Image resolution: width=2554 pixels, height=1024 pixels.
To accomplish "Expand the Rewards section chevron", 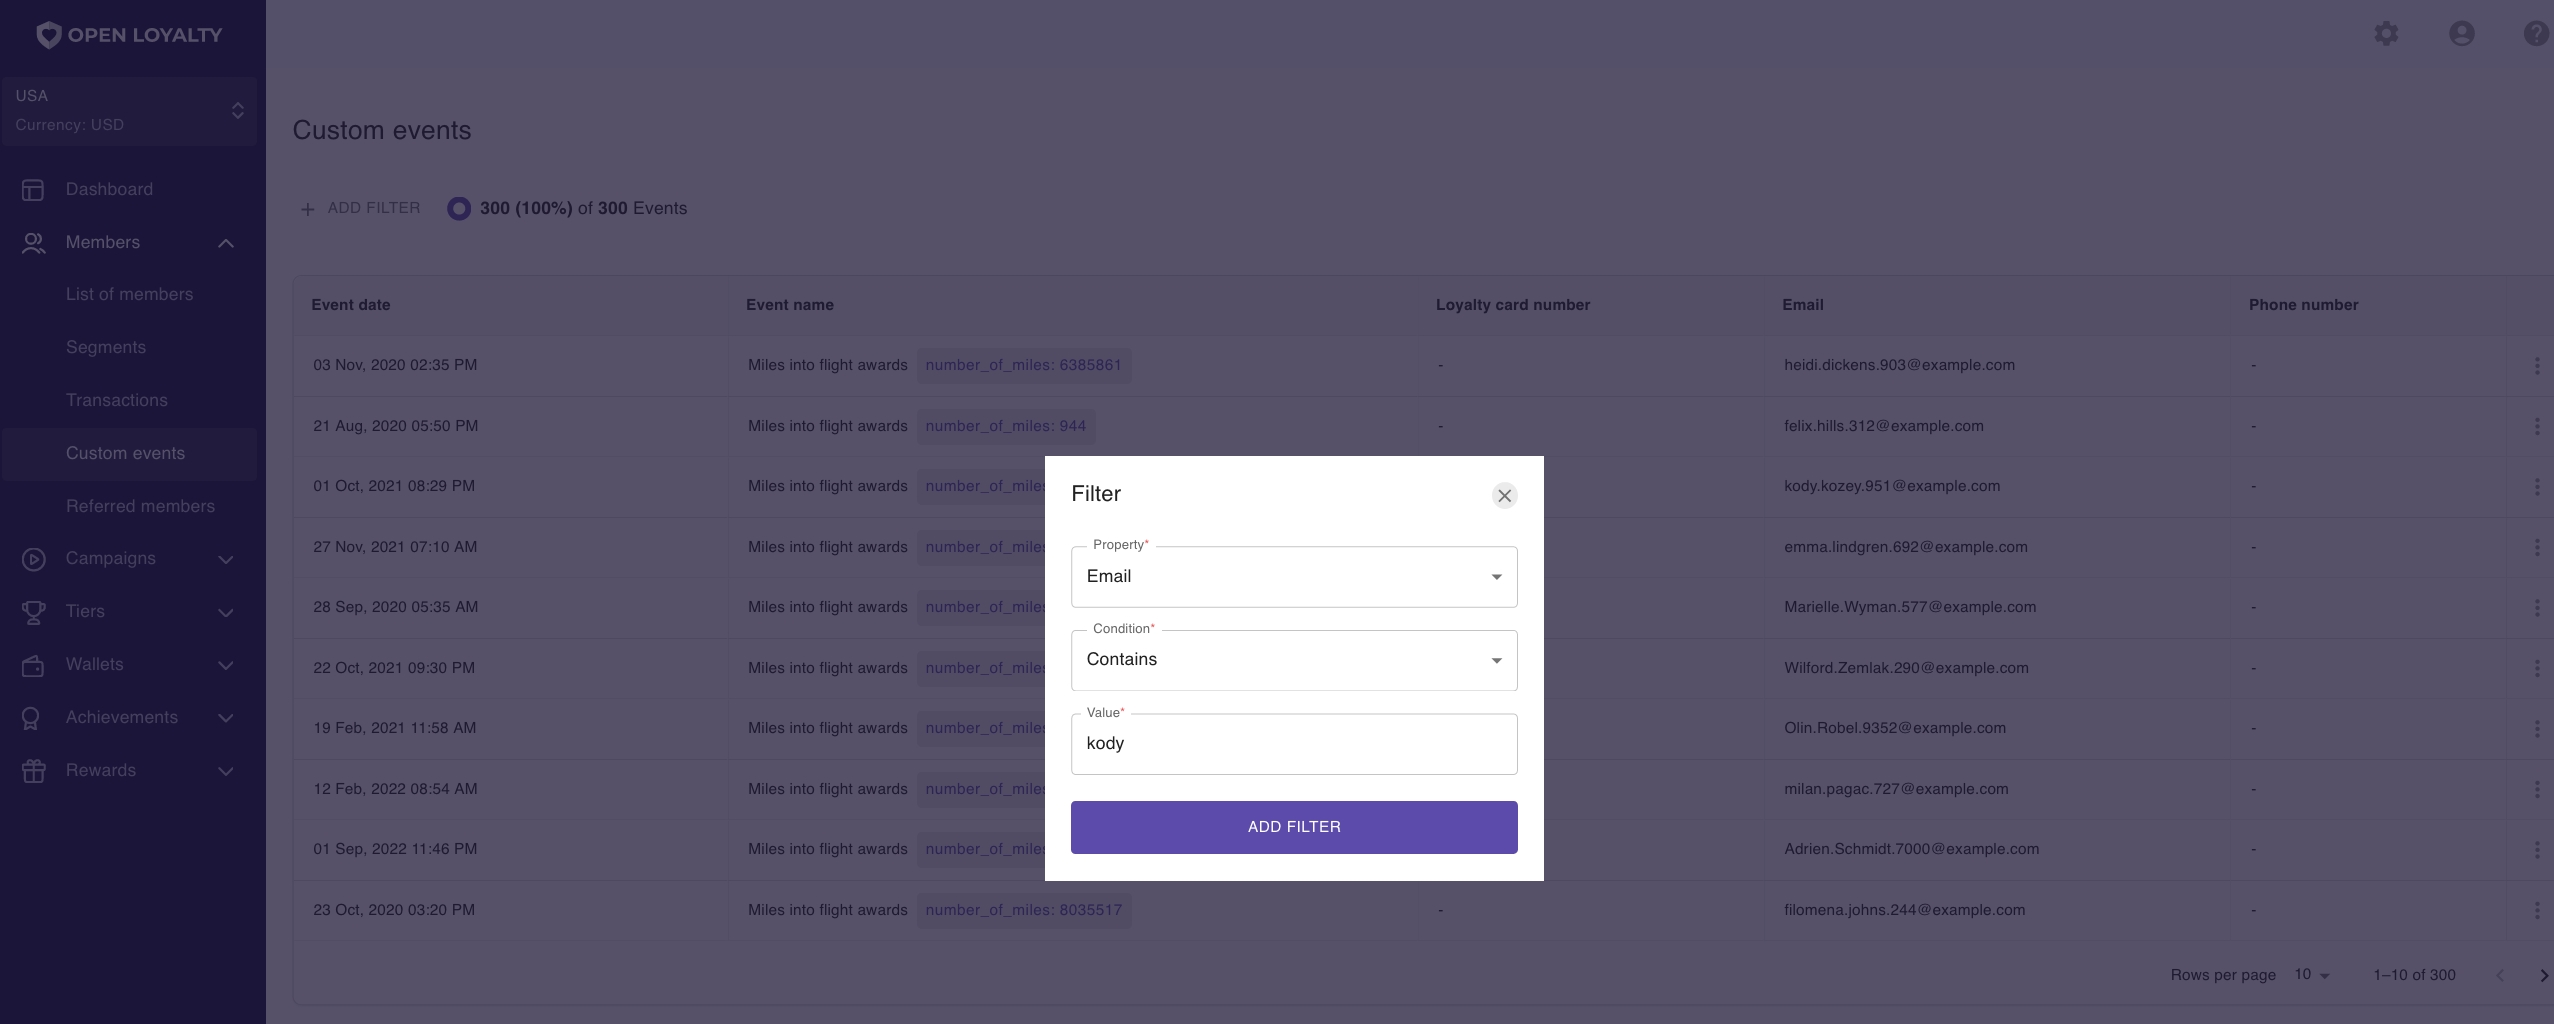I will coord(226,771).
